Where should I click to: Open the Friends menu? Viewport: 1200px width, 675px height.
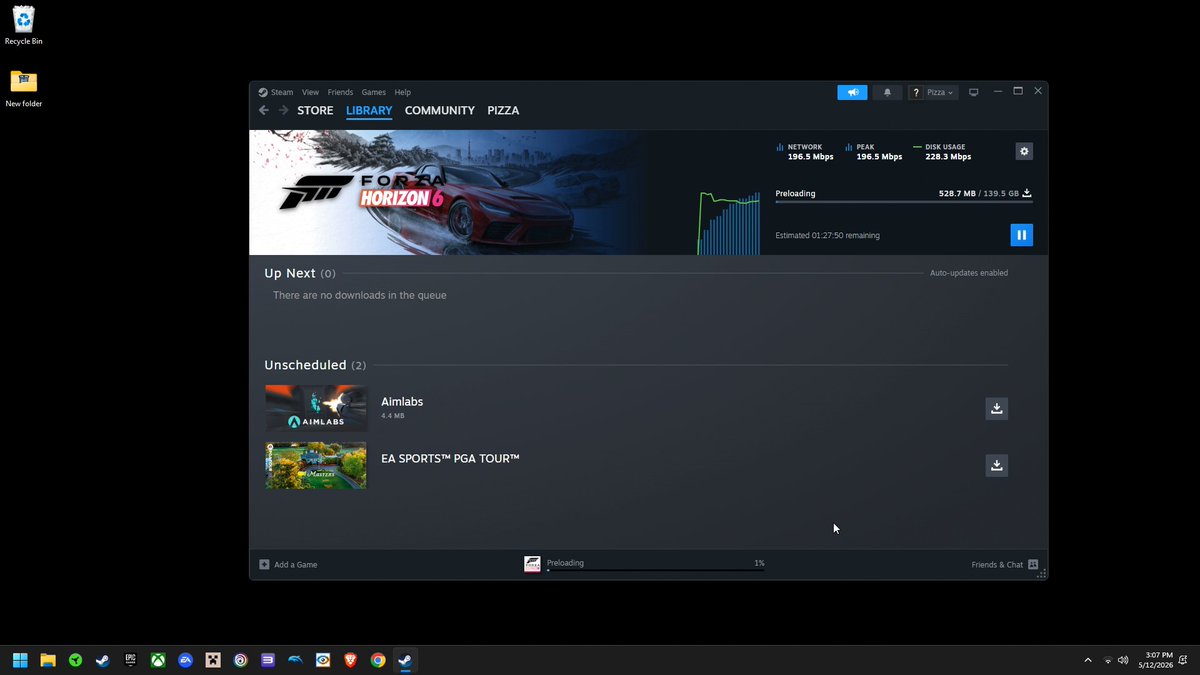[340, 92]
